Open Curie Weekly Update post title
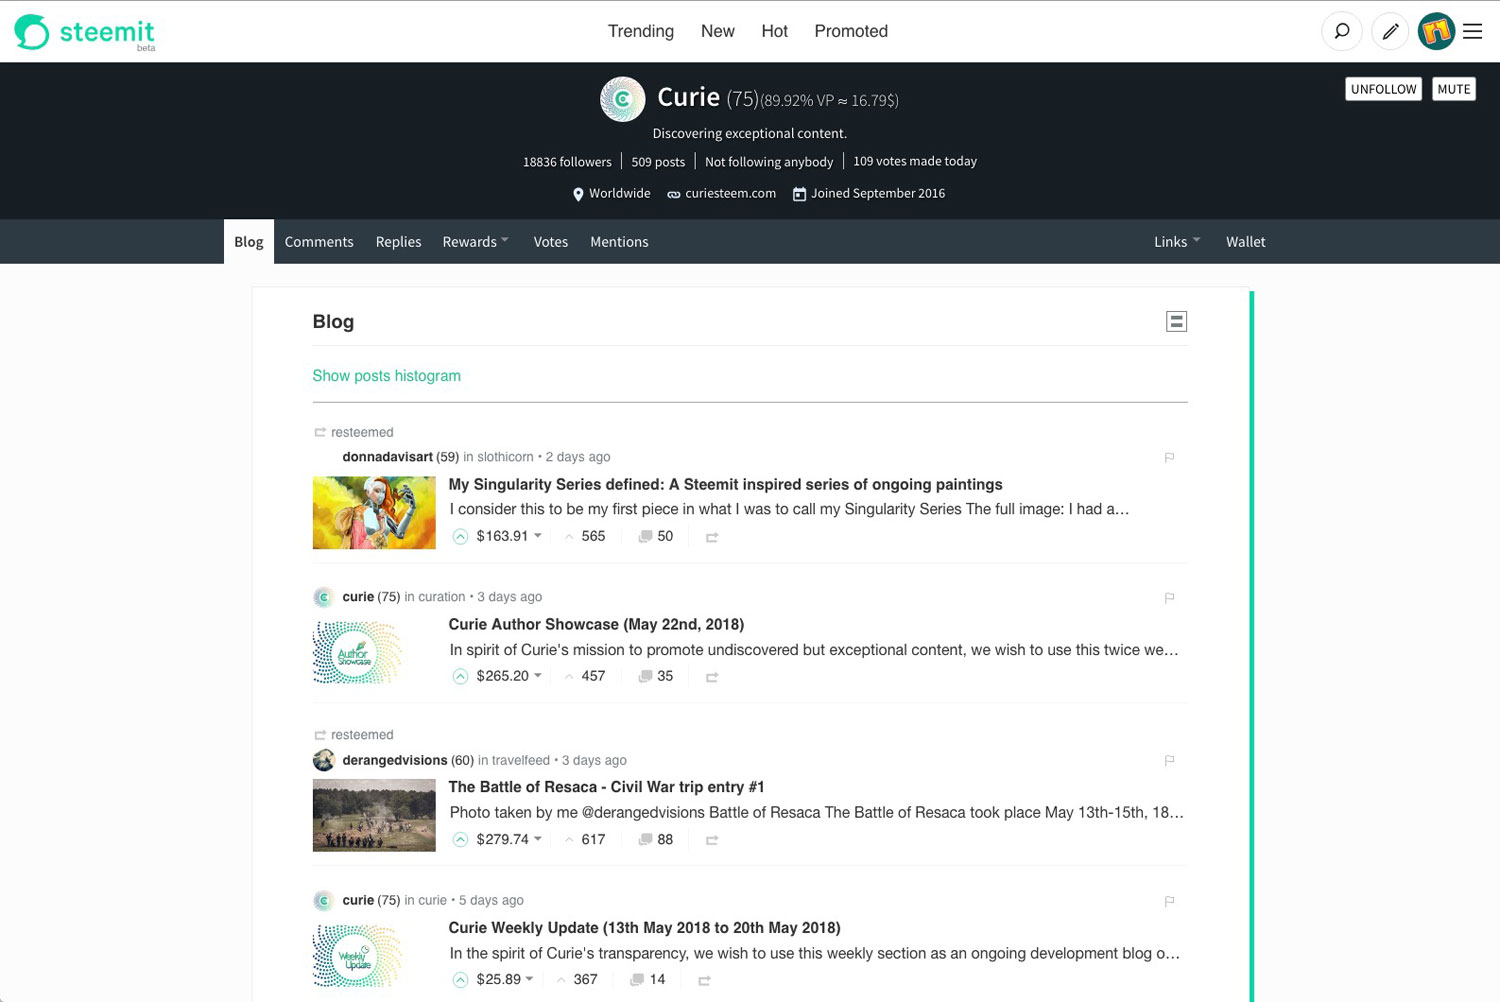This screenshot has height=1002, width=1500. tap(644, 928)
